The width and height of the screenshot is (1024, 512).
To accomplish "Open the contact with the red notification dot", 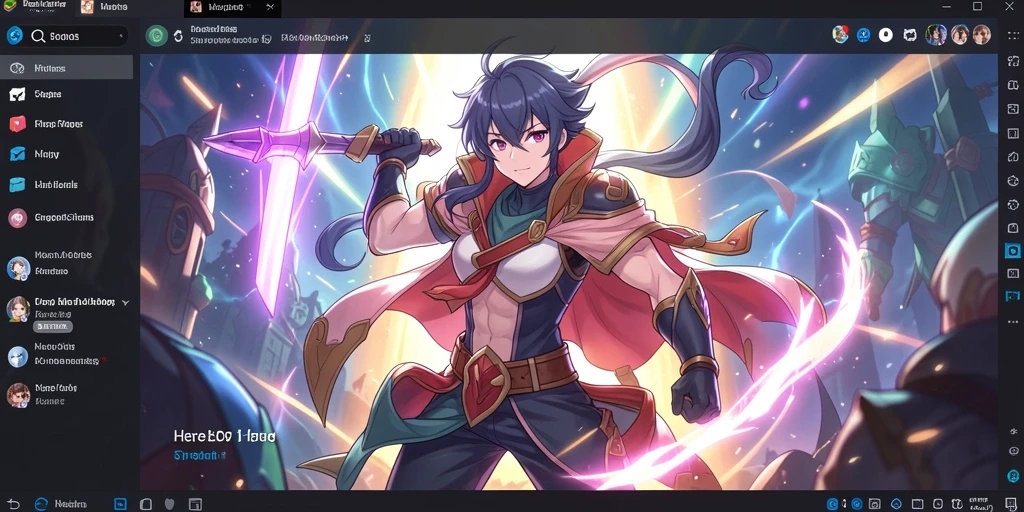I will (x=67, y=354).
